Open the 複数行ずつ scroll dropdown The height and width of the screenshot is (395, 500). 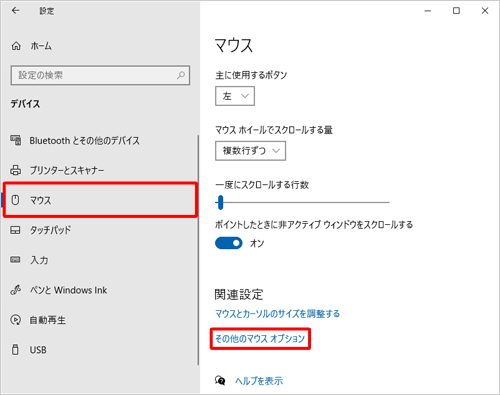[x=250, y=151]
